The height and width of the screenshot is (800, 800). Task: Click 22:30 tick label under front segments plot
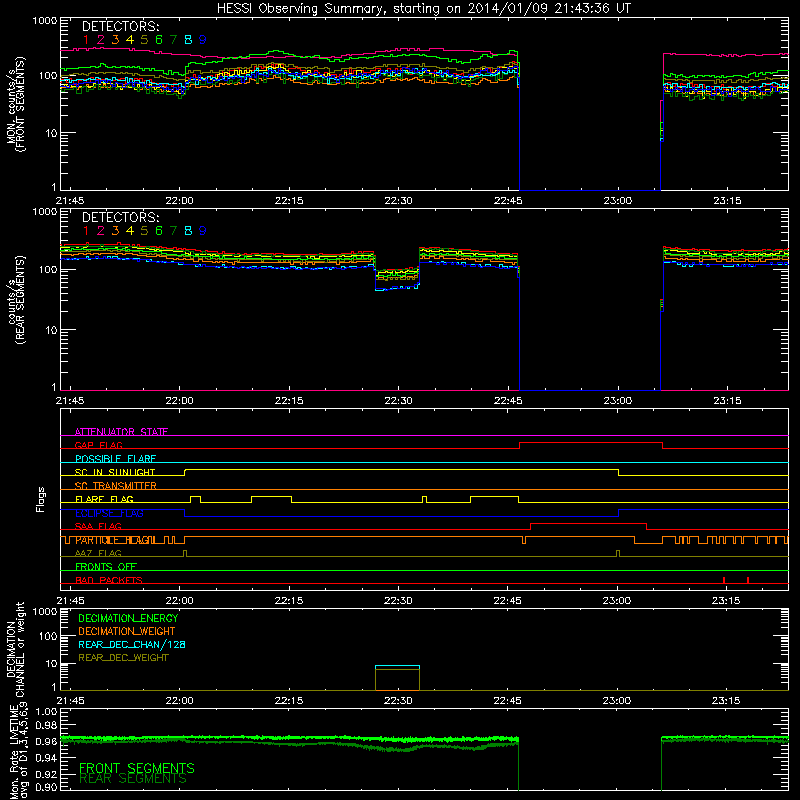pos(398,201)
